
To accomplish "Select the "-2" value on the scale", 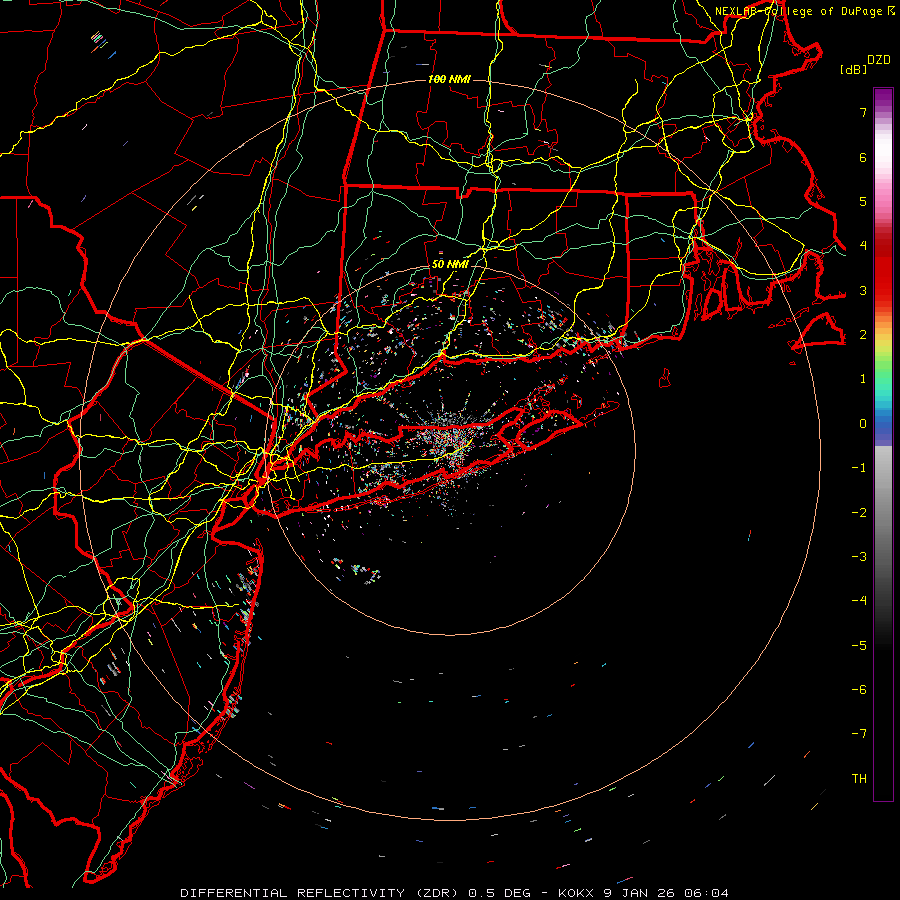I will tap(859, 513).
